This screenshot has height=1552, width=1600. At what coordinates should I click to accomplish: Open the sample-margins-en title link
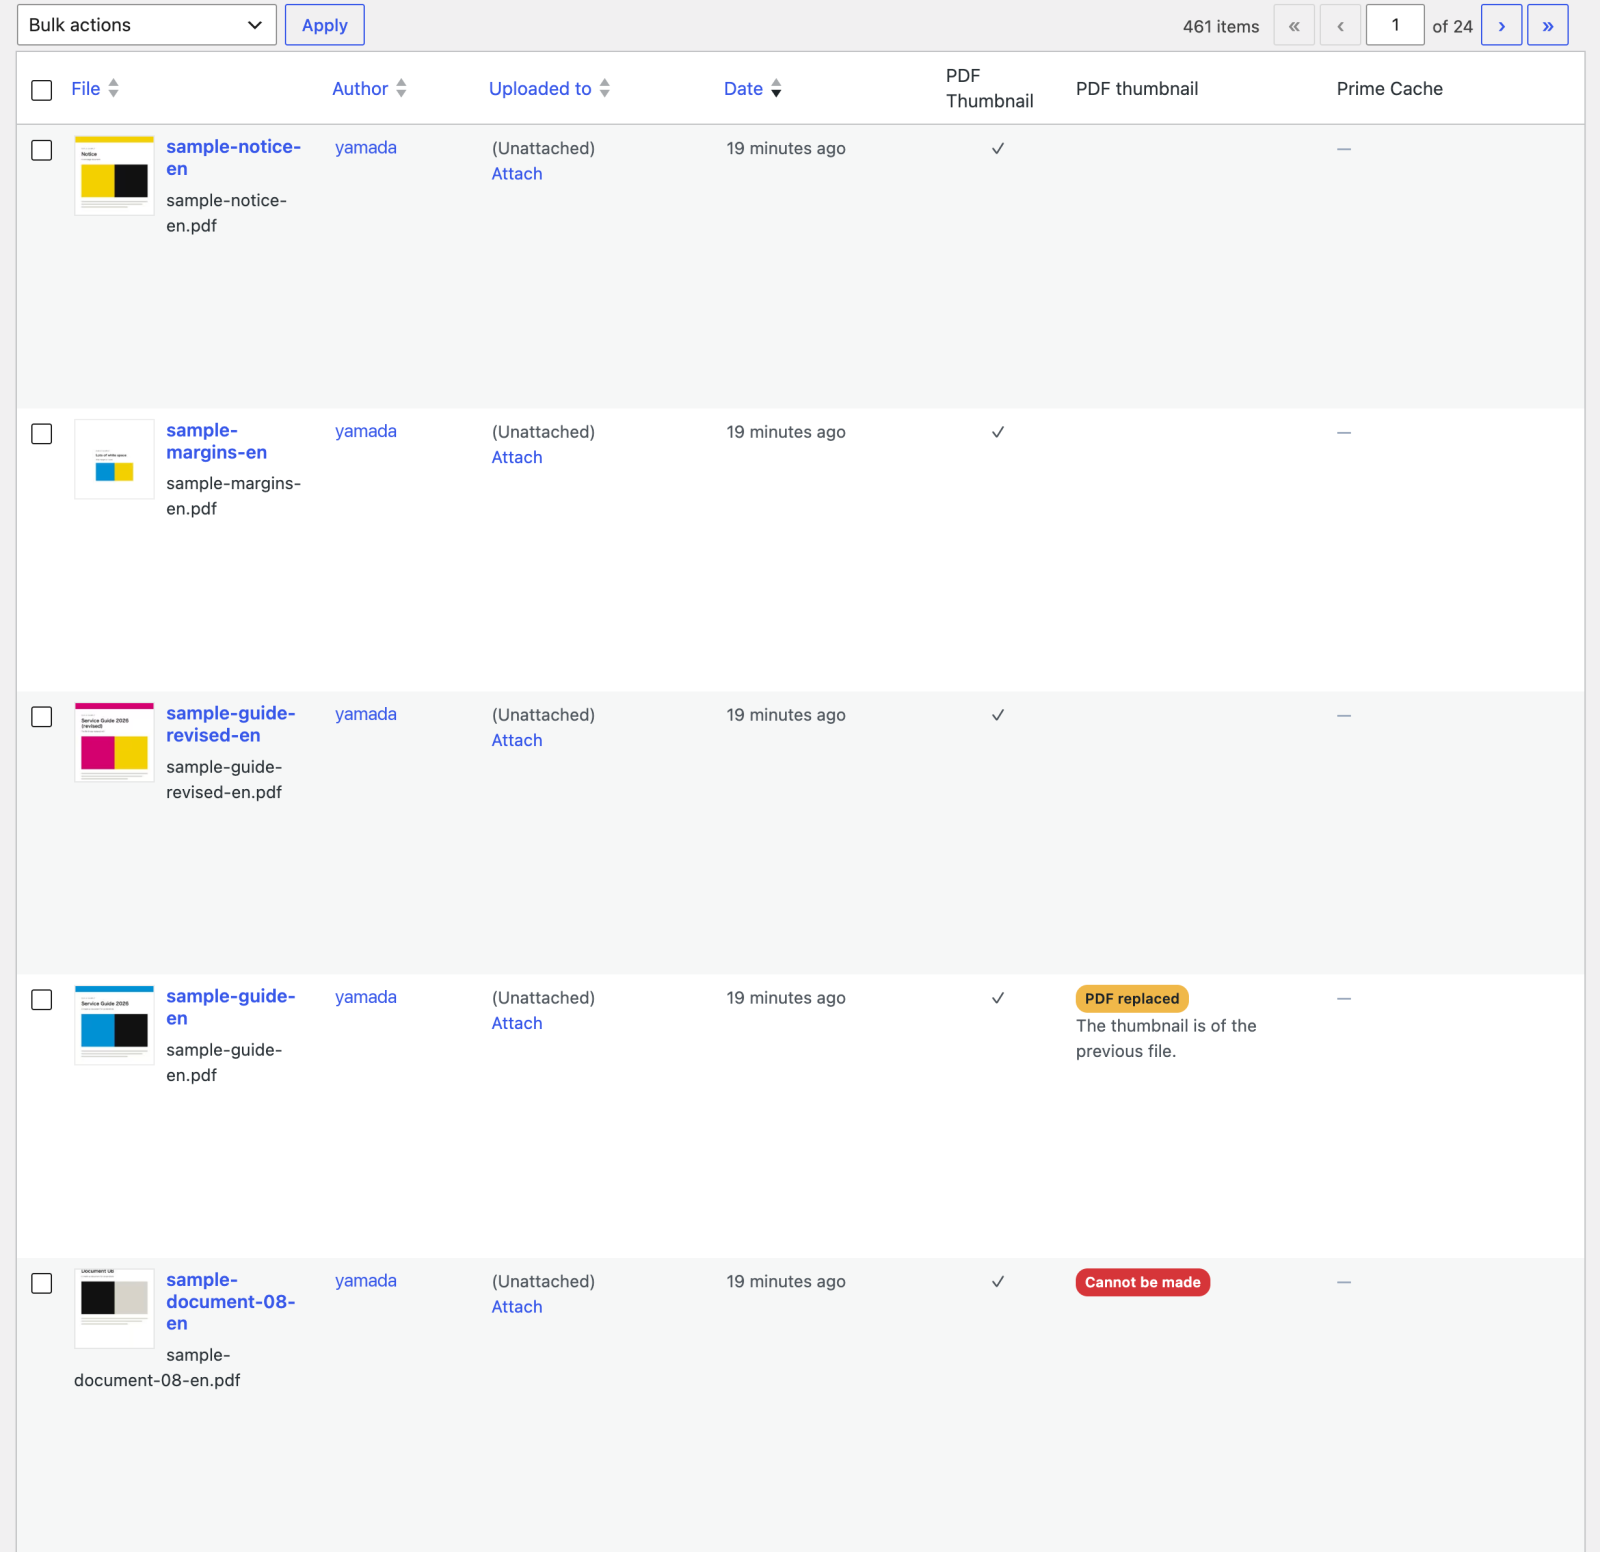(x=216, y=441)
